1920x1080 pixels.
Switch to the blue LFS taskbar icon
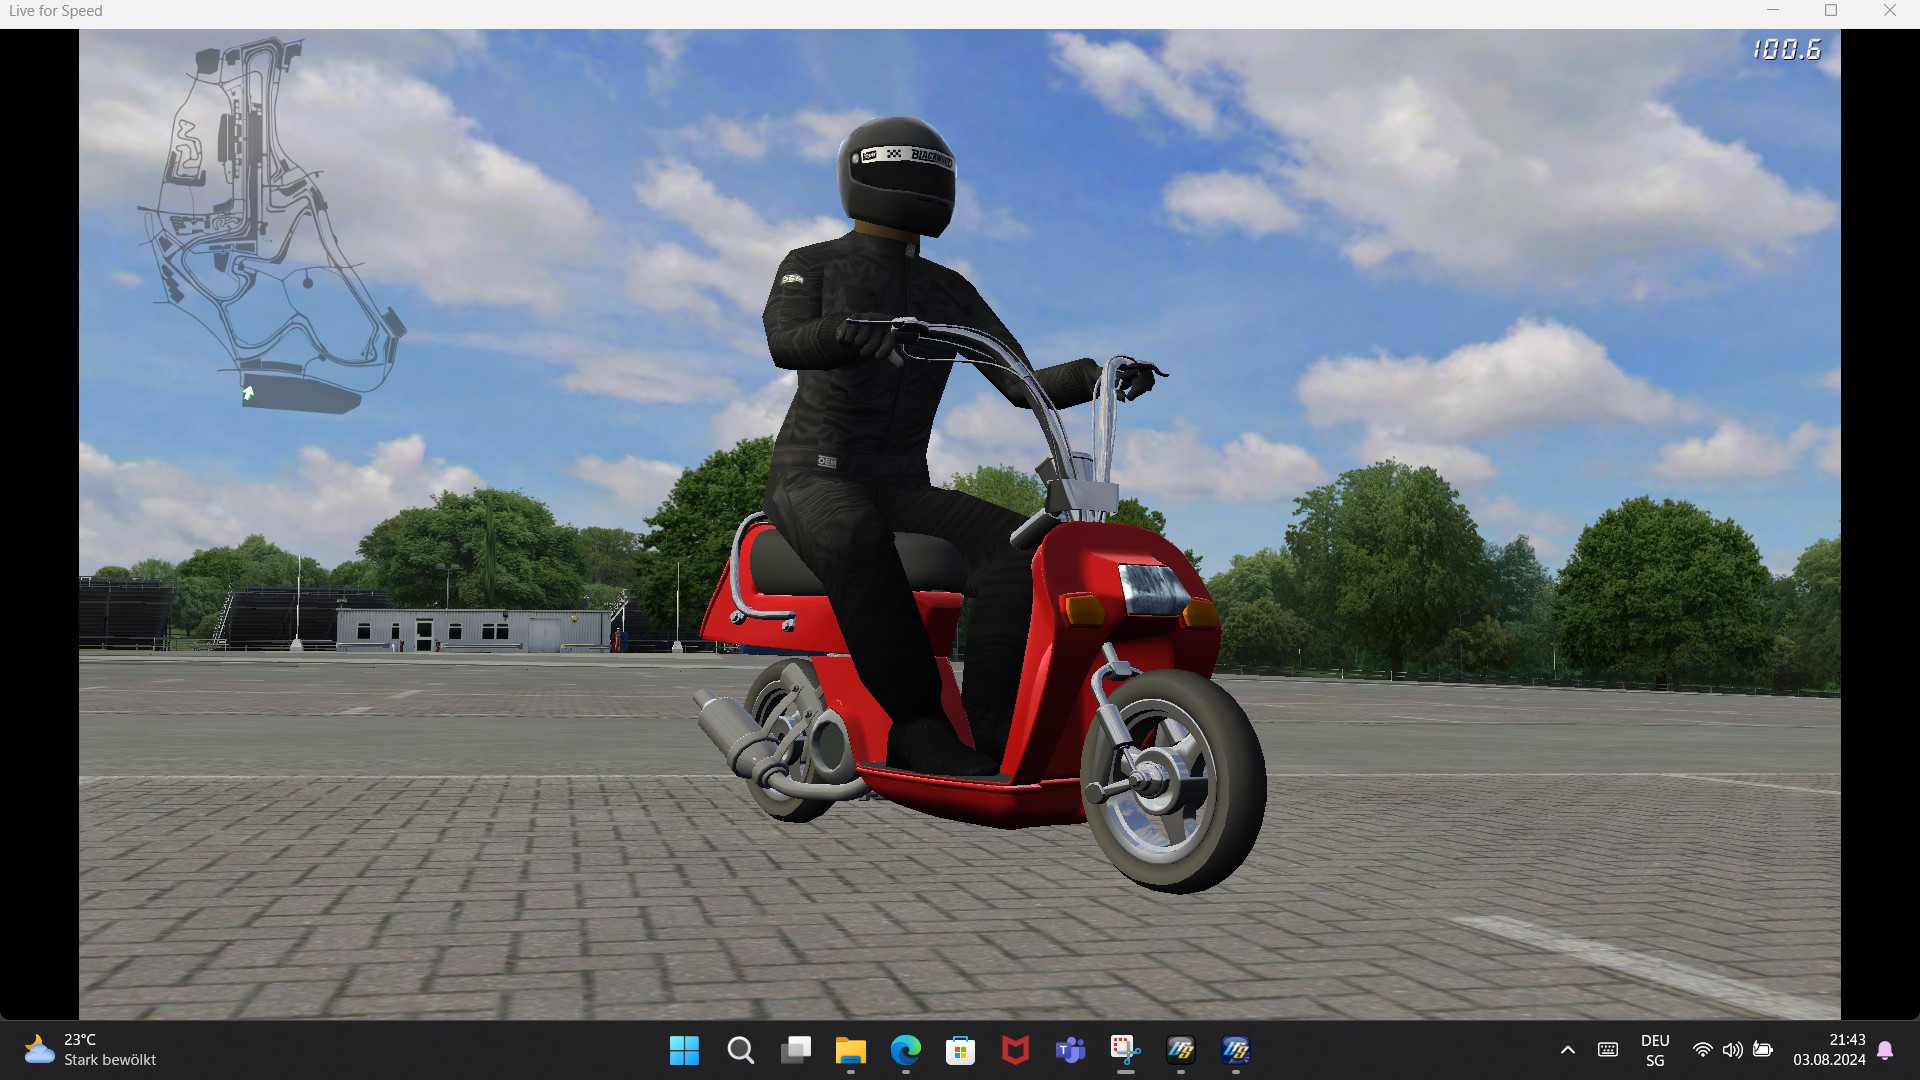[1236, 1050]
